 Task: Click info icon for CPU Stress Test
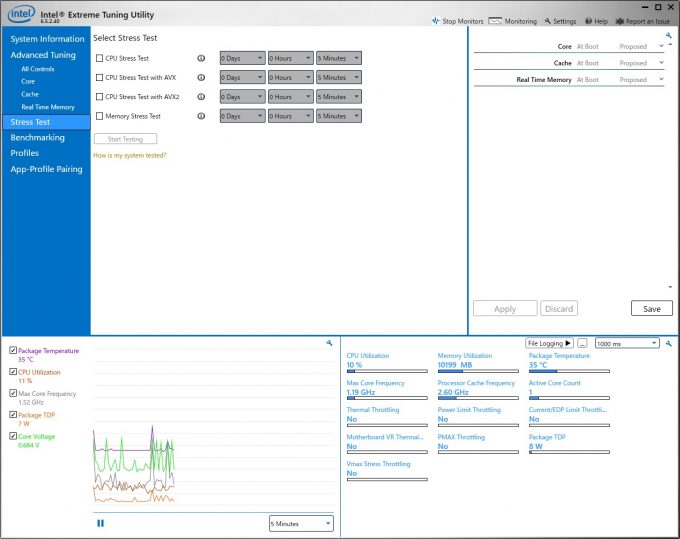point(201,58)
